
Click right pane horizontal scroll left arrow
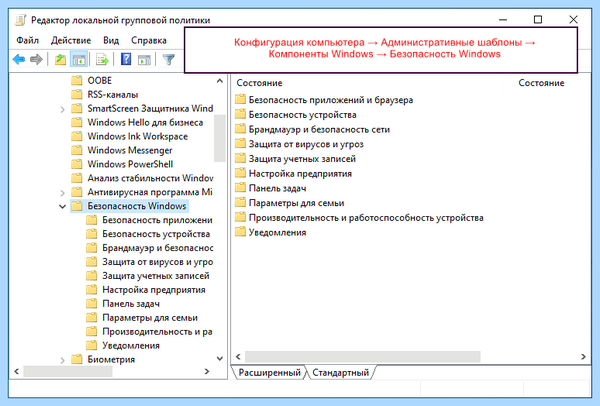[x=238, y=357]
